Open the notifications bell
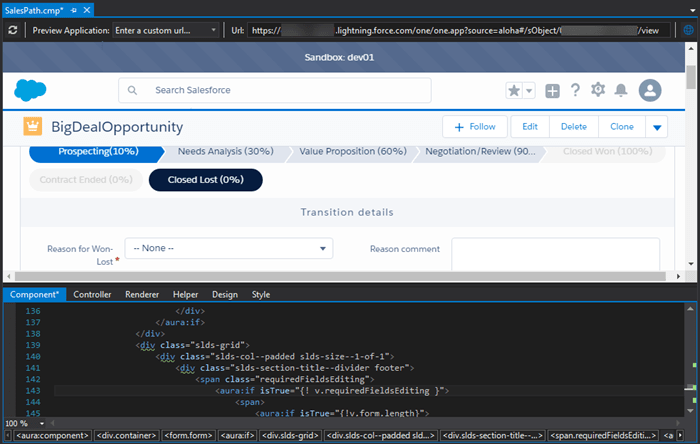Screen dimensions: 700x444 (x=621, y=90)
